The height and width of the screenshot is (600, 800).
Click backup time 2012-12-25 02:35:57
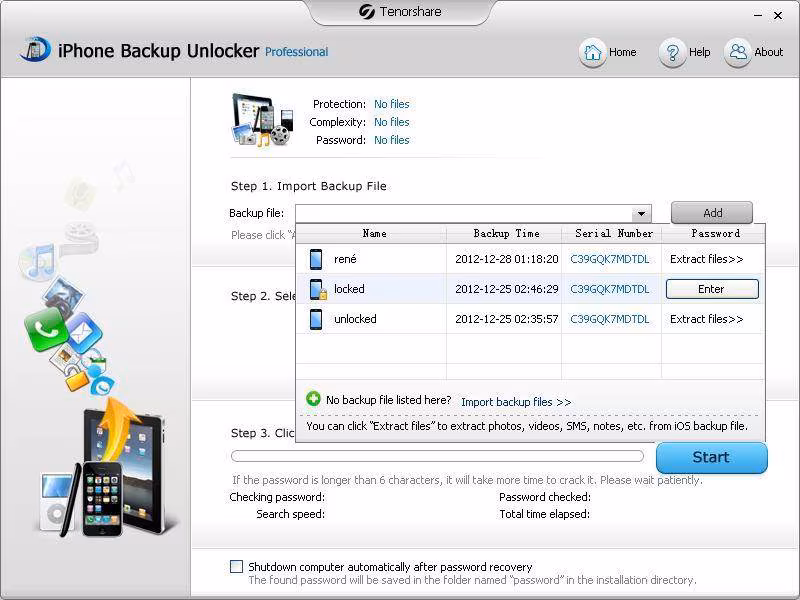[x=507, y=319]
